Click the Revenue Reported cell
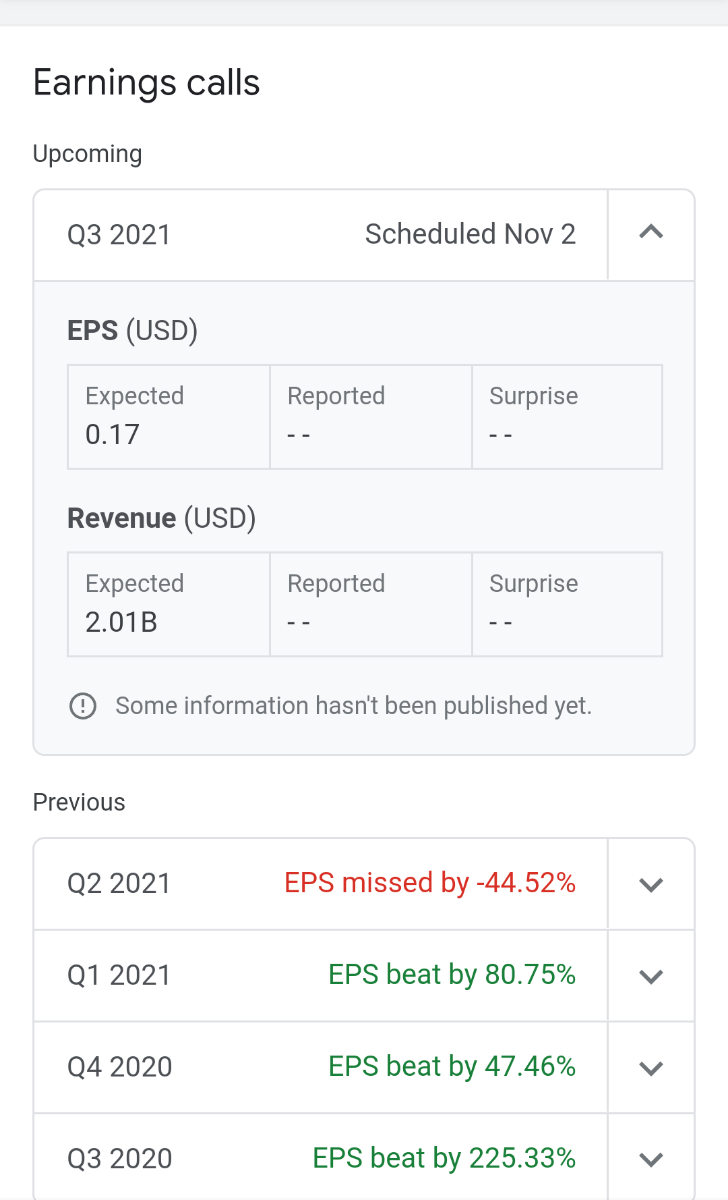728x1200 pixels. [x=370, y=604]
